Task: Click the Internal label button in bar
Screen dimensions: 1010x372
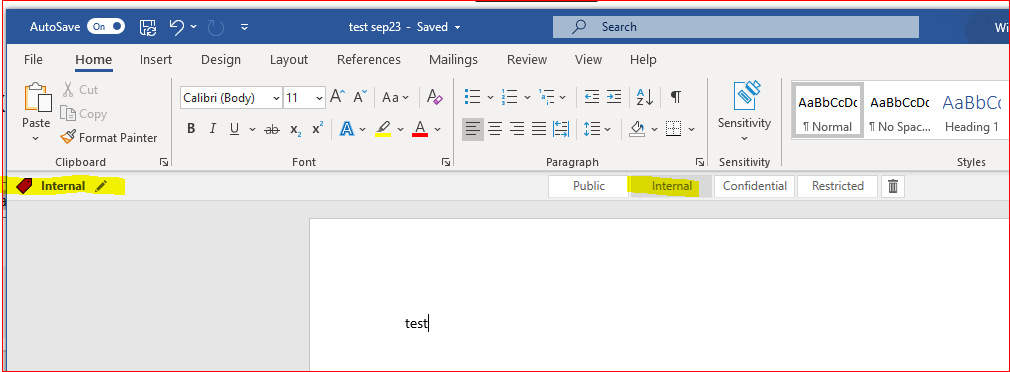Action: click(672, 186)
